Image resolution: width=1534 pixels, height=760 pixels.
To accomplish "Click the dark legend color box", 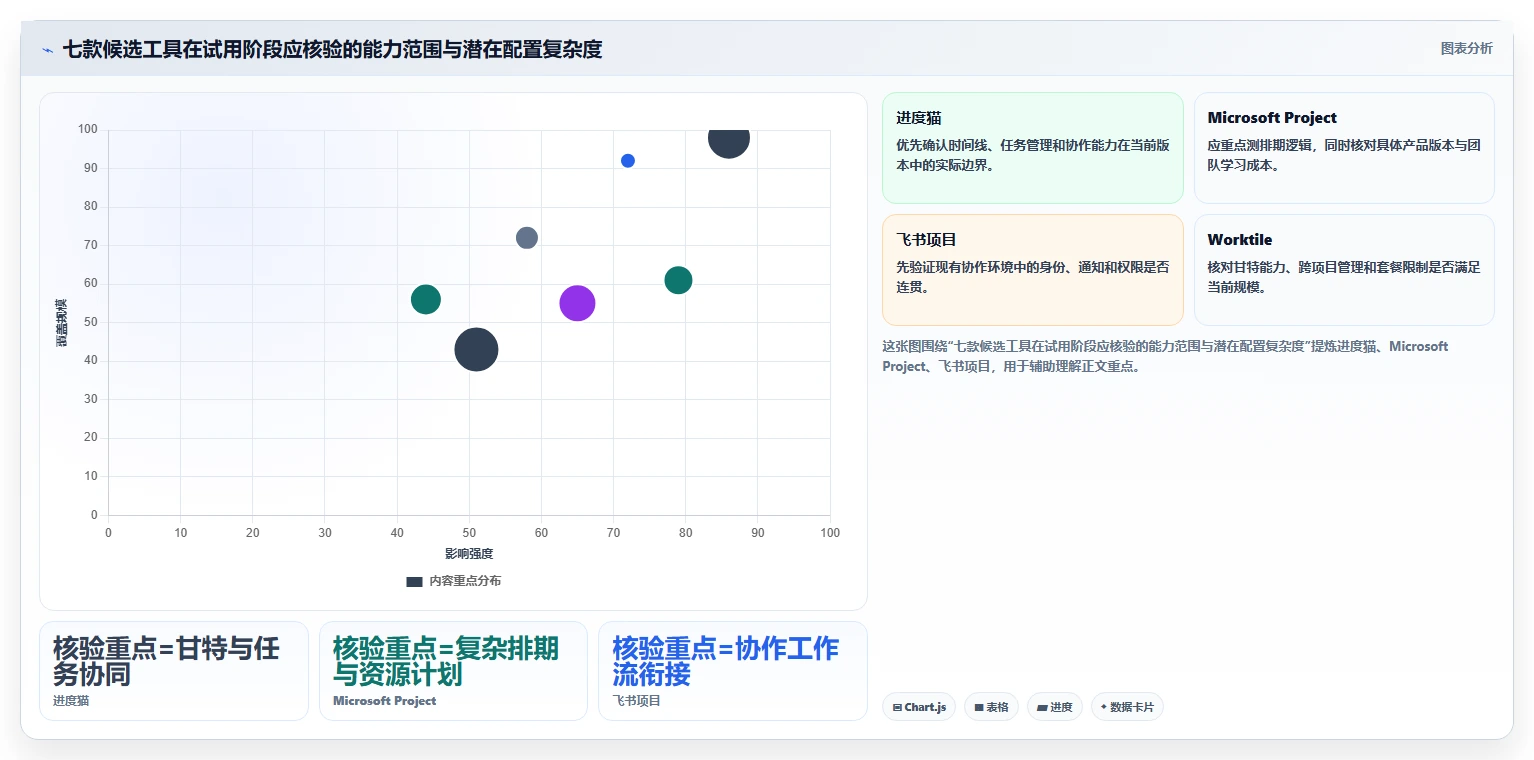I will [414, 581].
